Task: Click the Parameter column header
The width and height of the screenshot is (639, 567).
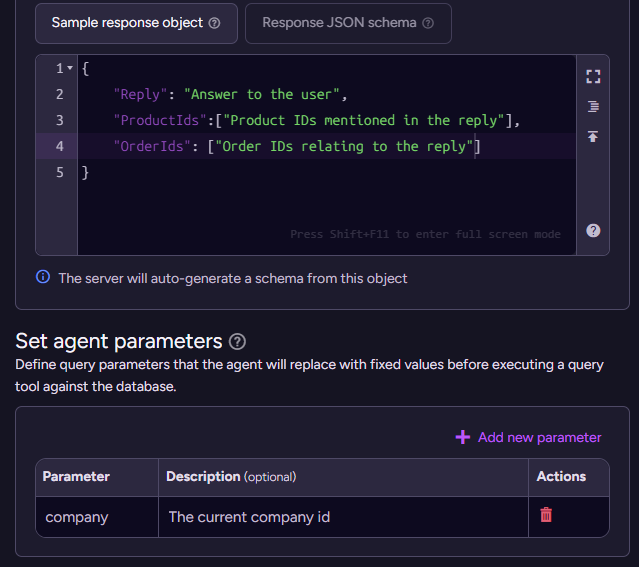Action: (76, 476)
